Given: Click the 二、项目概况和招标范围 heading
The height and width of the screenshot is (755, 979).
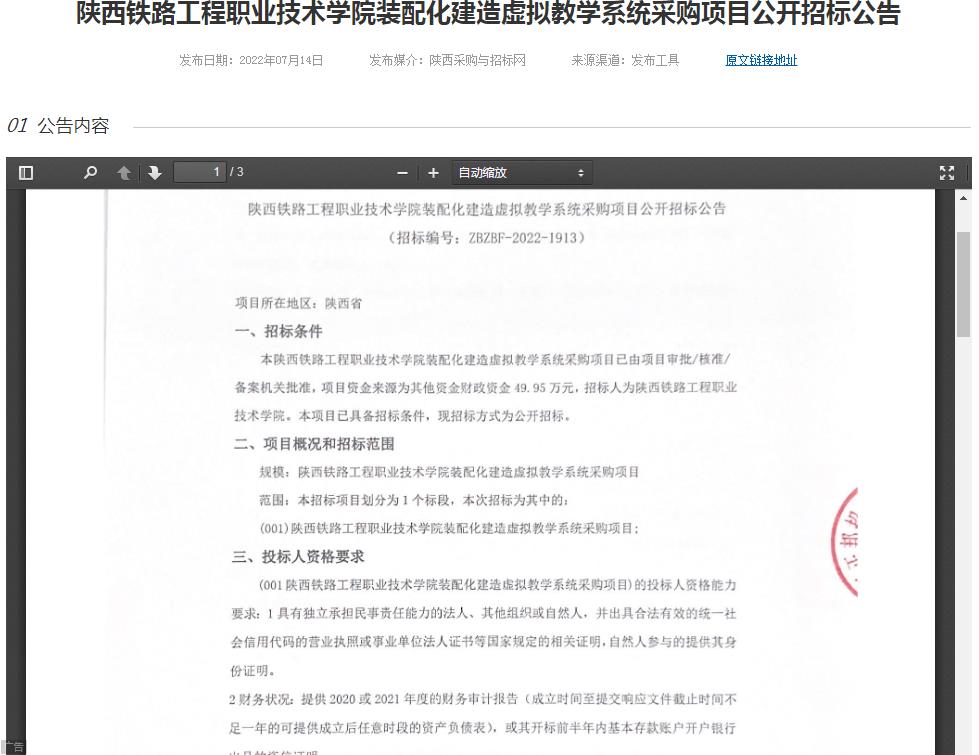Looking at the screenshot, I should point(314,444).
